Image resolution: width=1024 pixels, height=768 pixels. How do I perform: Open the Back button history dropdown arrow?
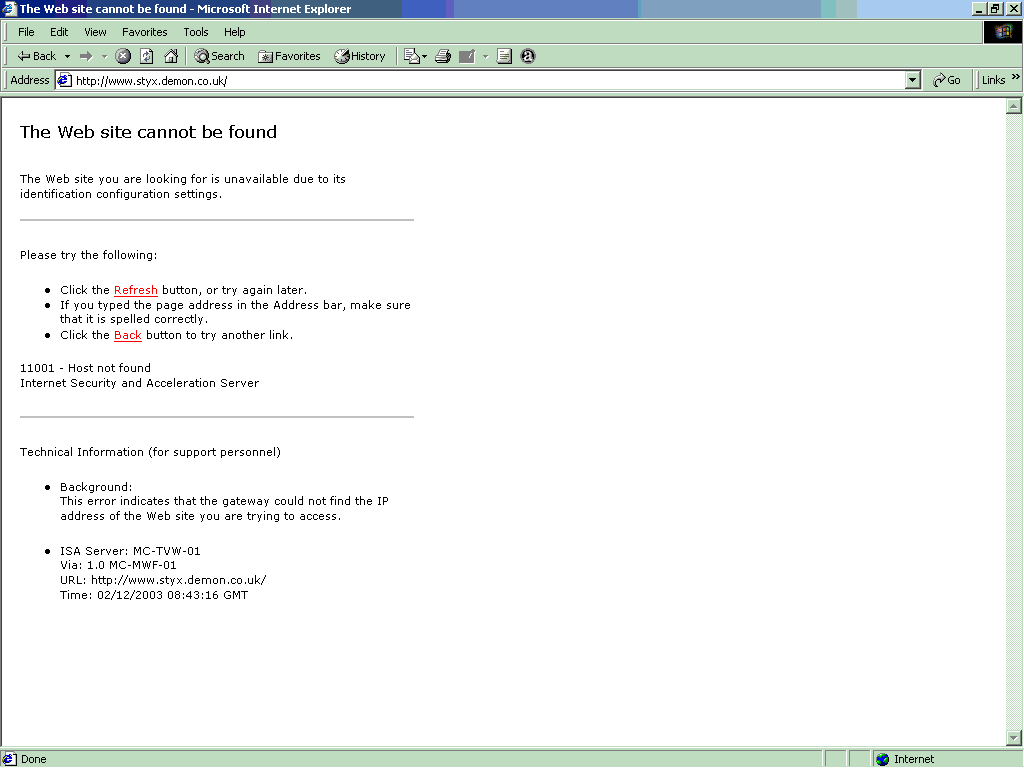pyautogui.click(x=67, y=56)
